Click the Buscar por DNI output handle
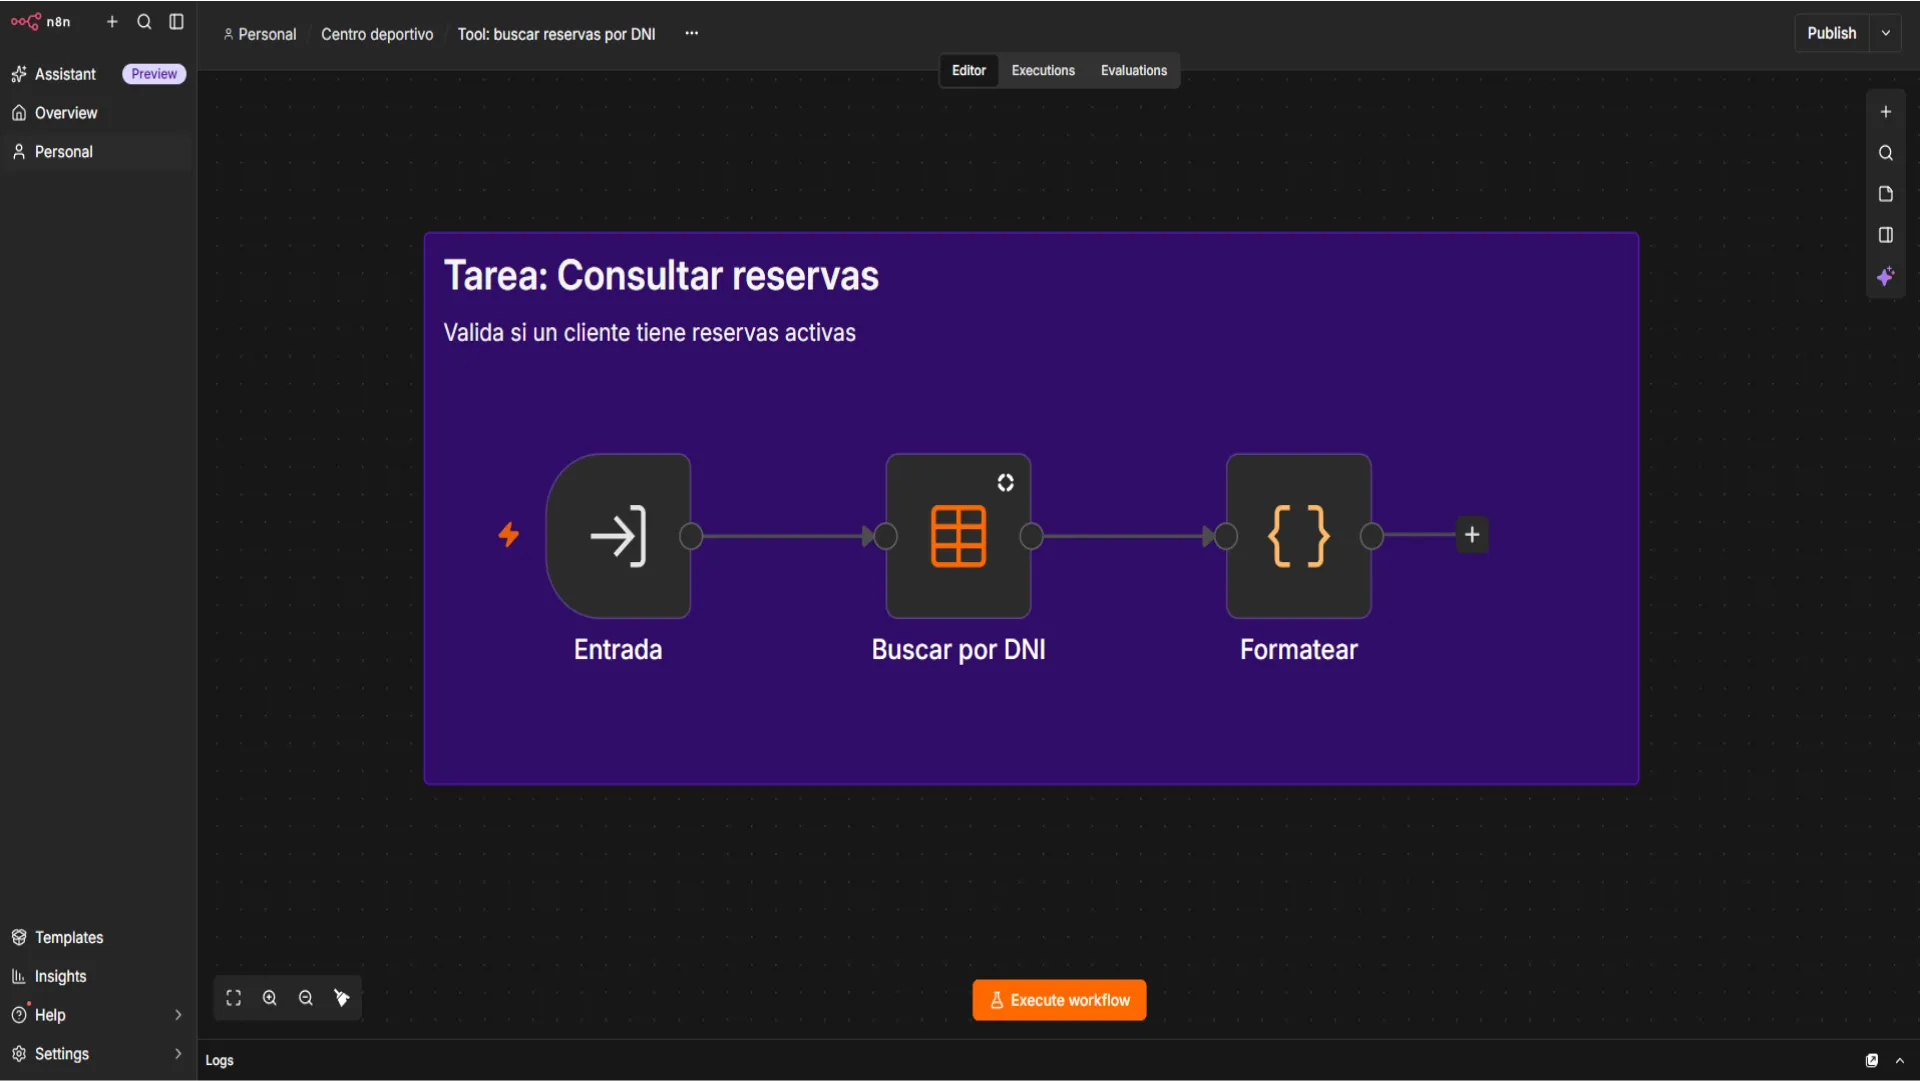1920x1081 pixels. coord(1031,536)
